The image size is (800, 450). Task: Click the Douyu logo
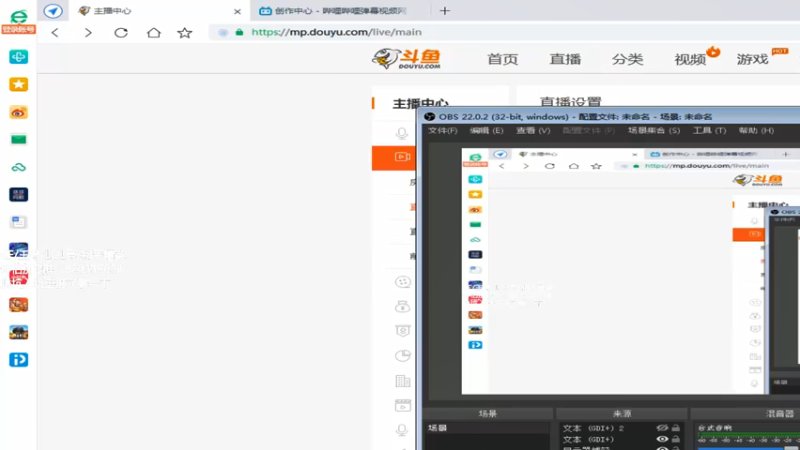tap(406, 59)
